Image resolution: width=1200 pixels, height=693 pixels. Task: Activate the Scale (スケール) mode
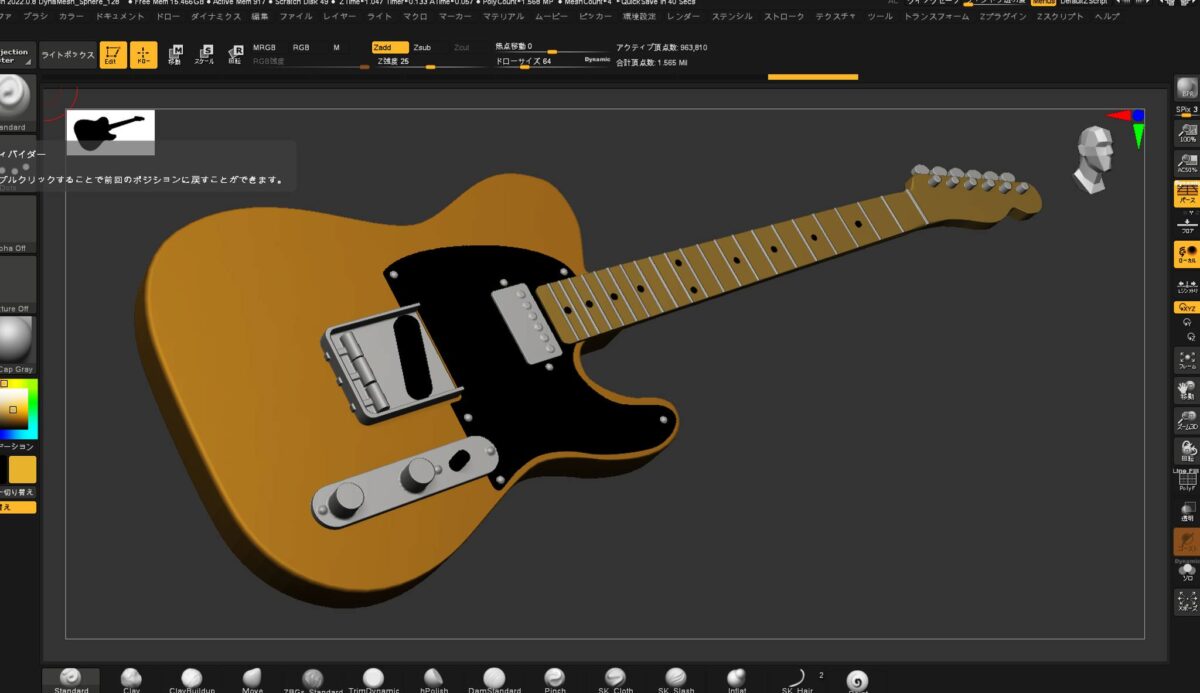coord(205,55)
